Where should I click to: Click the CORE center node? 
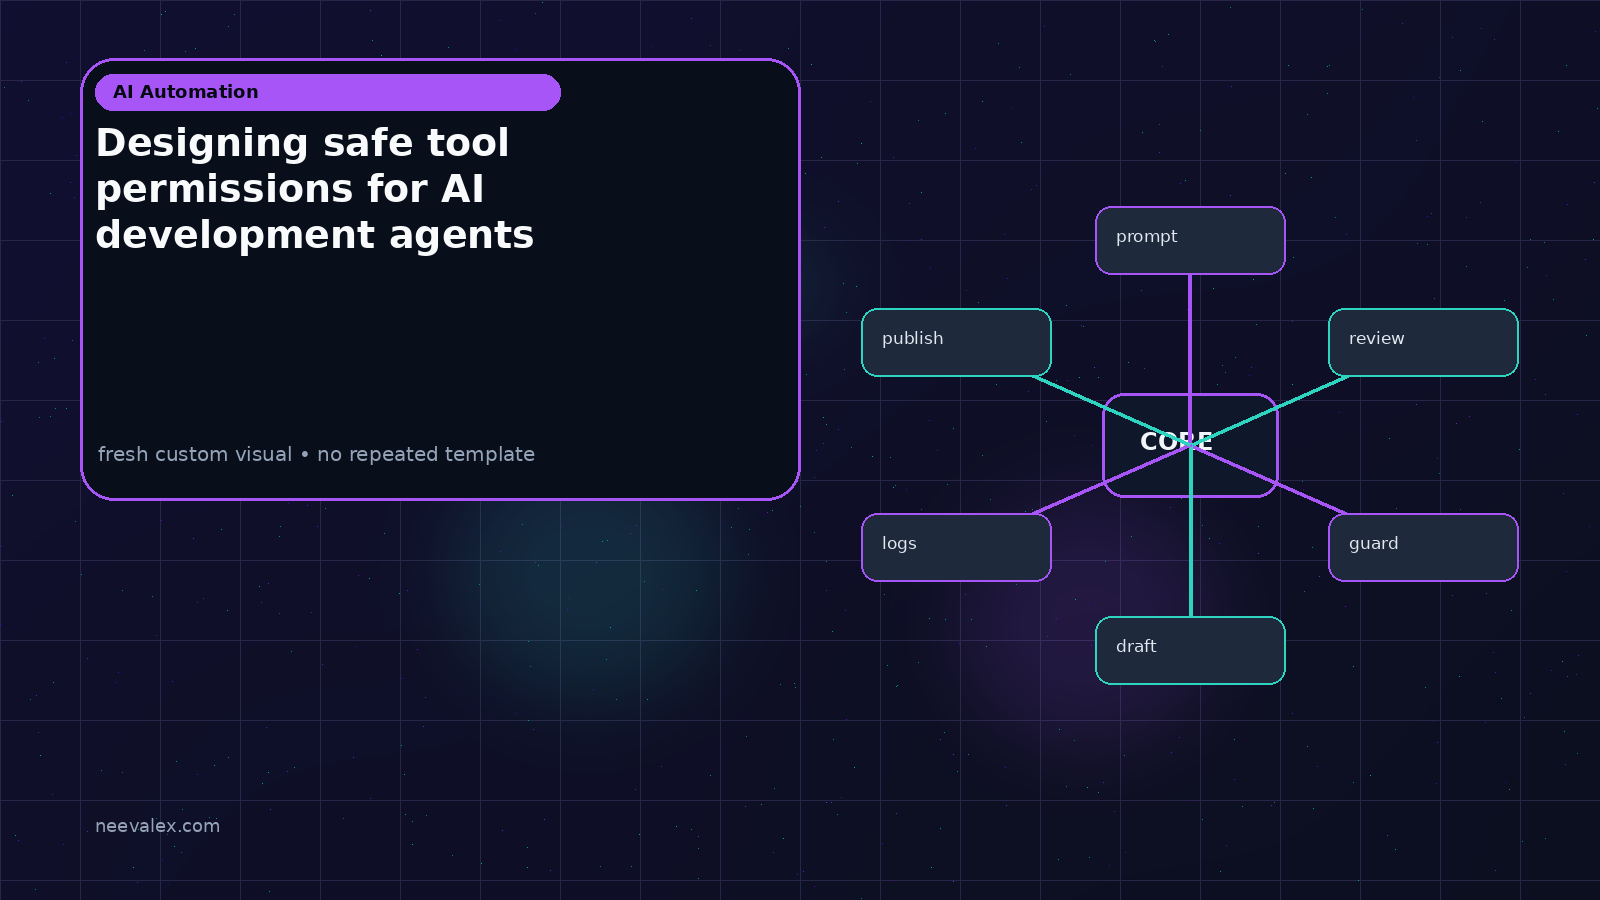1190,445
